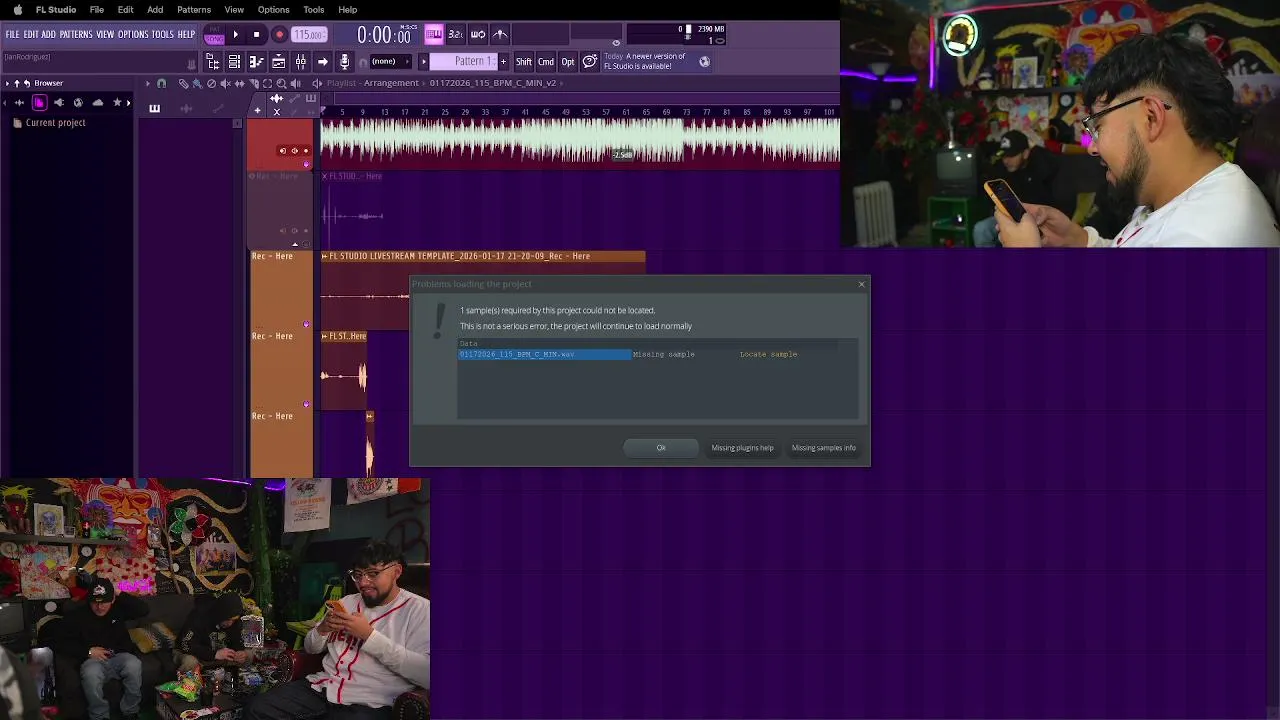Click the Locate sample link
This screenshot has width=1280, height=720.
point(768,354)
